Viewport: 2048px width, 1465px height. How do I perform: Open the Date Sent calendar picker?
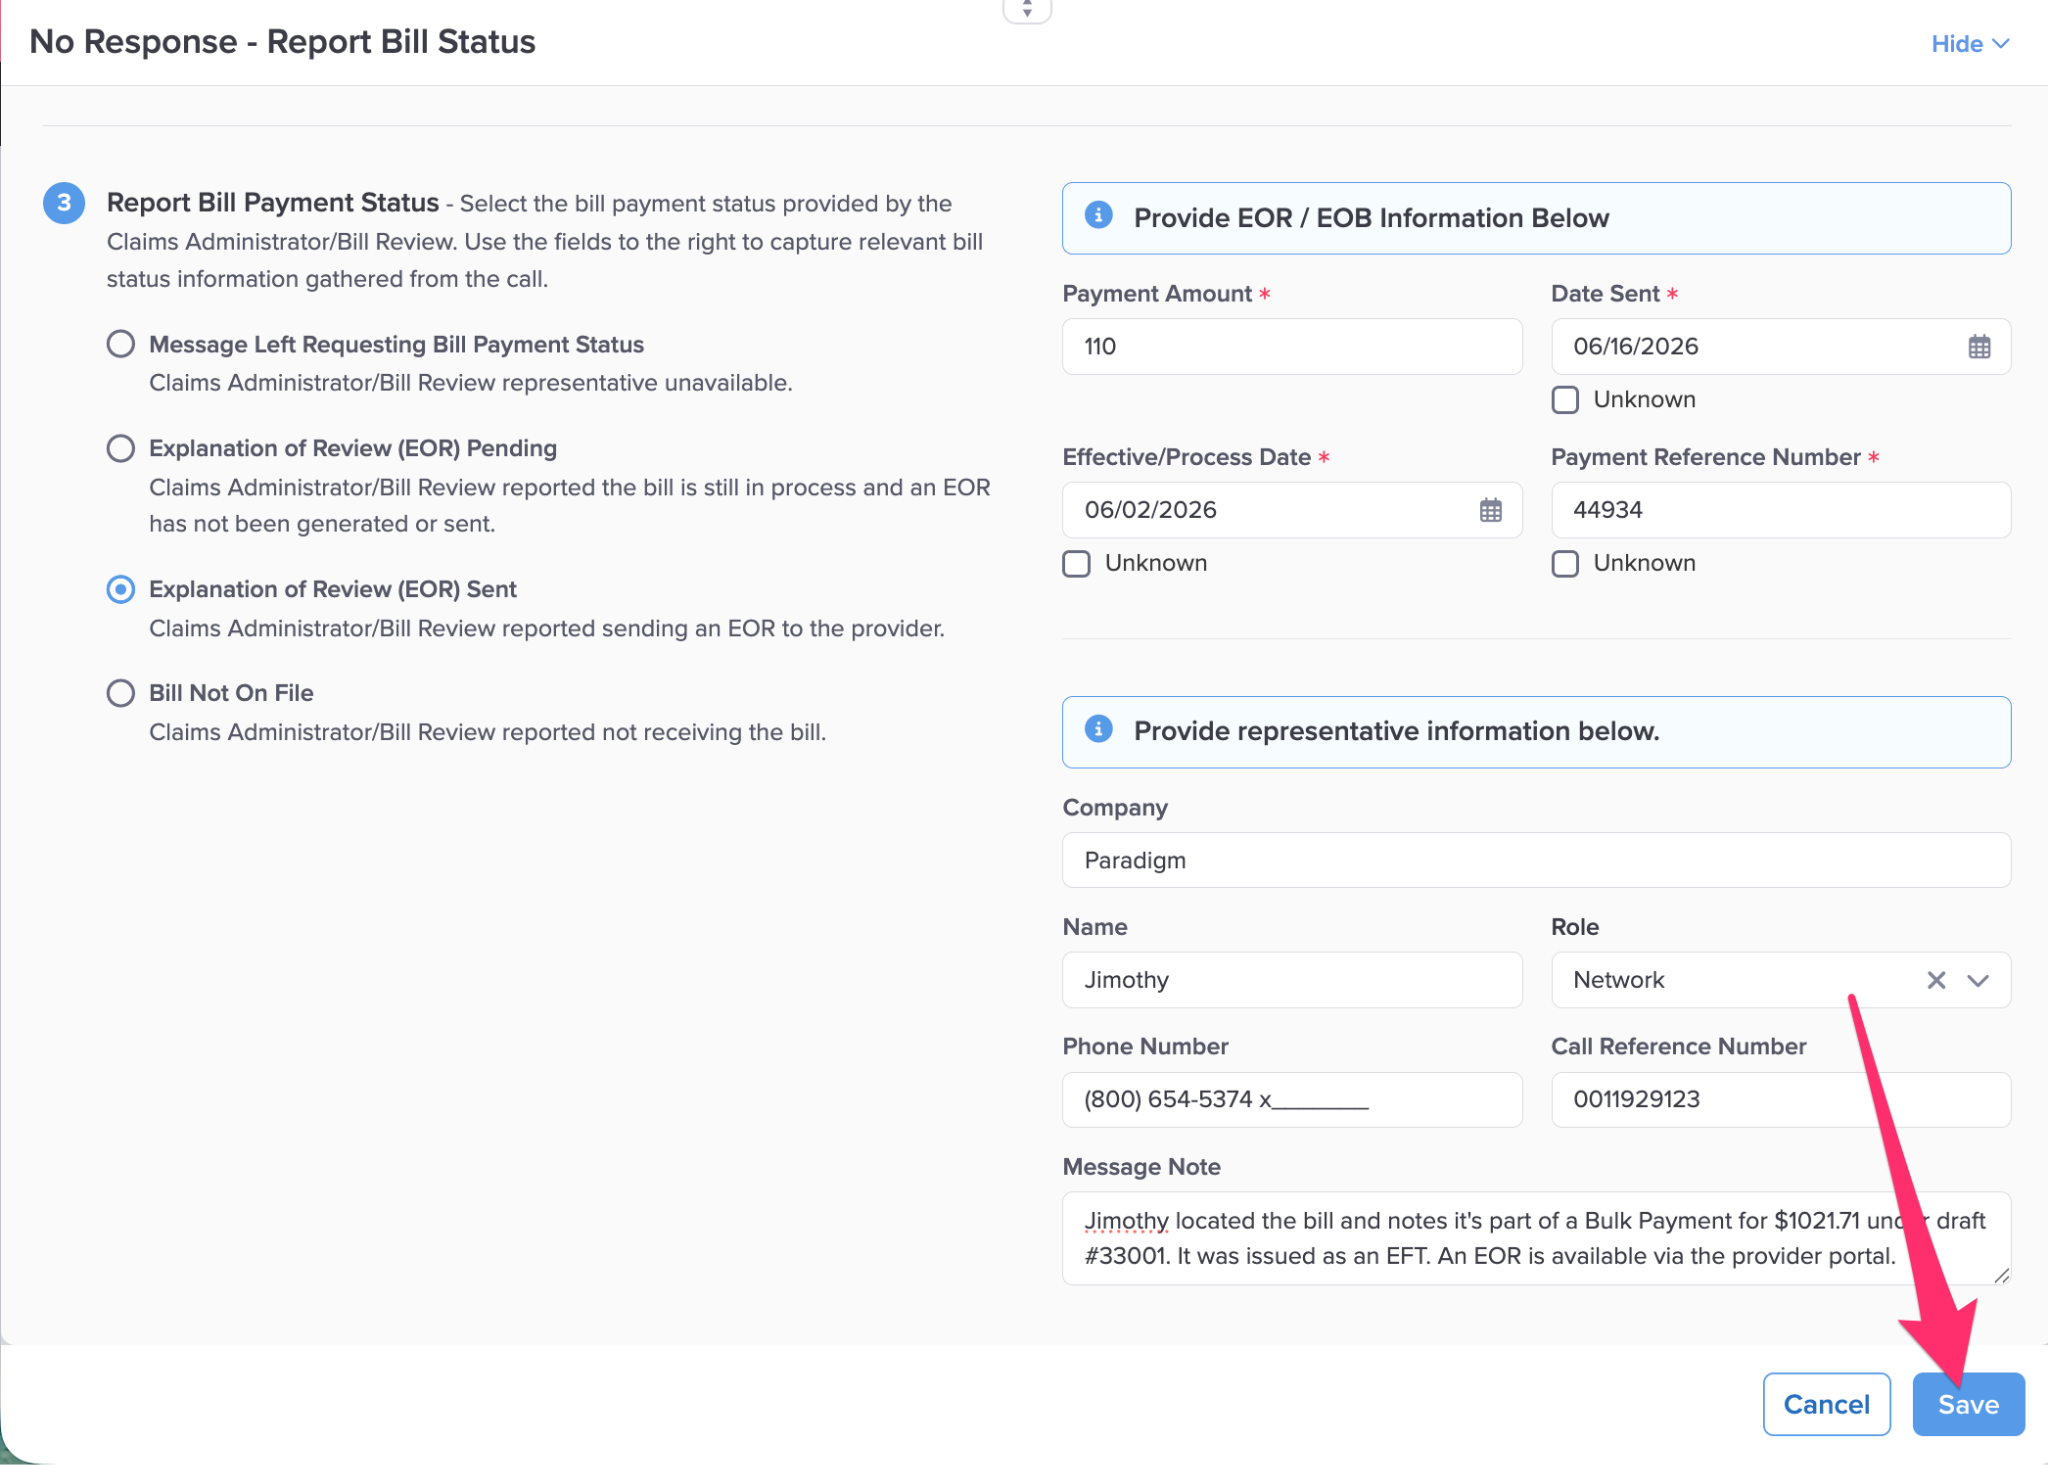point(1979,347)
